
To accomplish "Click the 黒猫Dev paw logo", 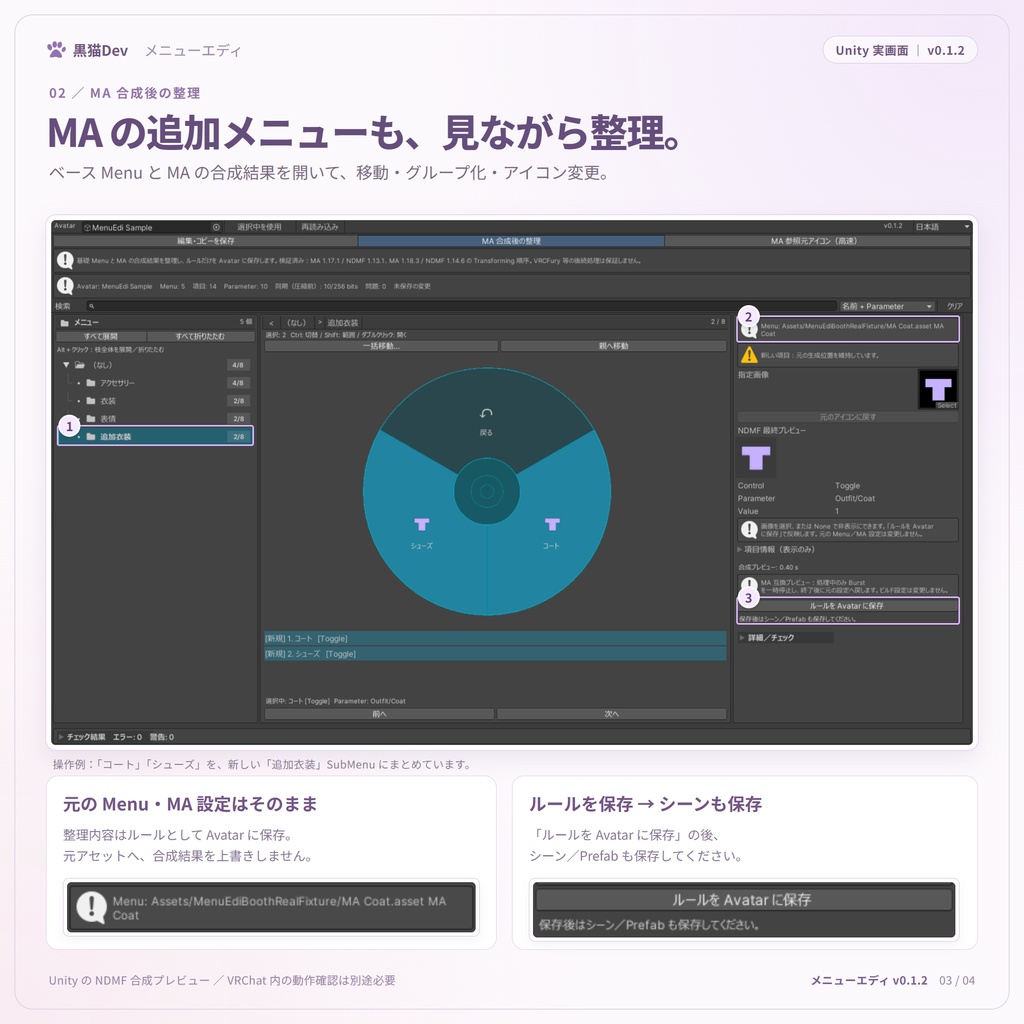I will point(57,50).
